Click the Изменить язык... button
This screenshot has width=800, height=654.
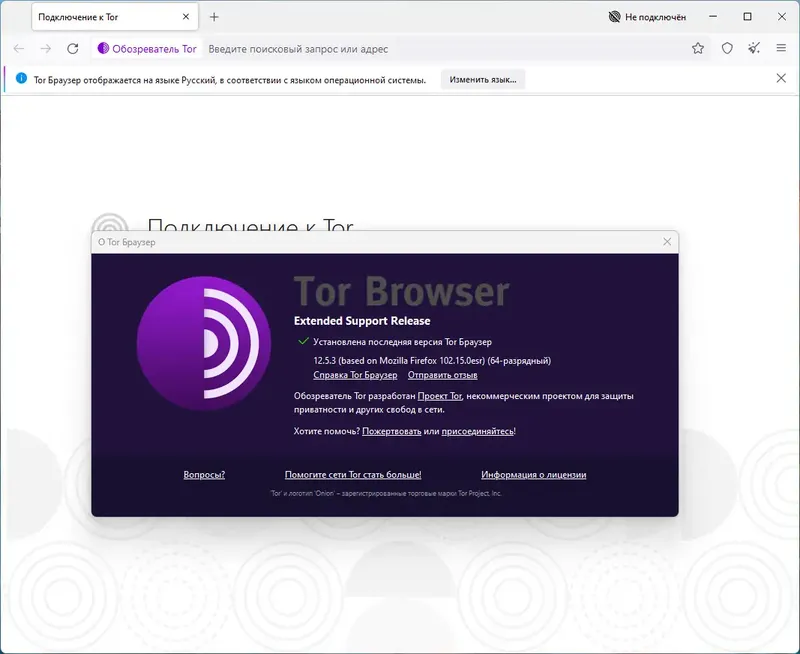(483, 80)
